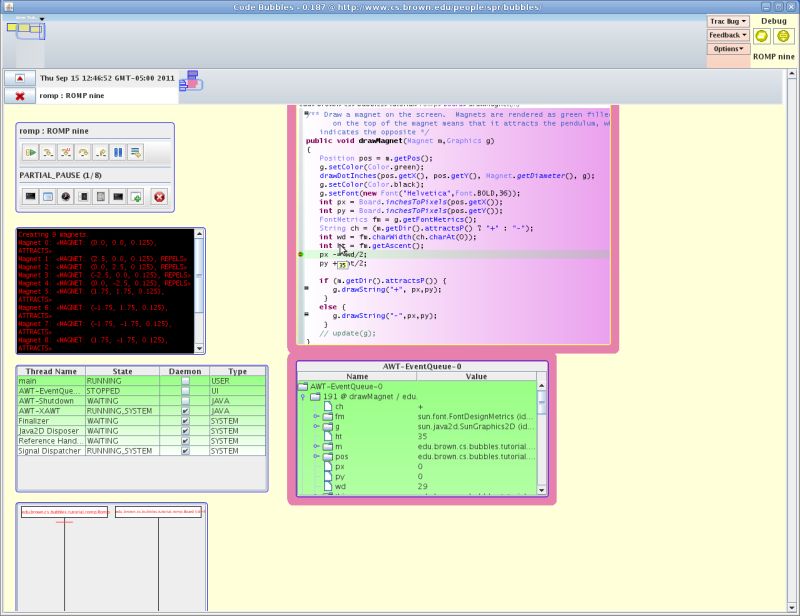Toggle the Daemon checkbox for the Finalizer thread
The height and width of the screenshot is (616, 800).
tap(186, 421)
